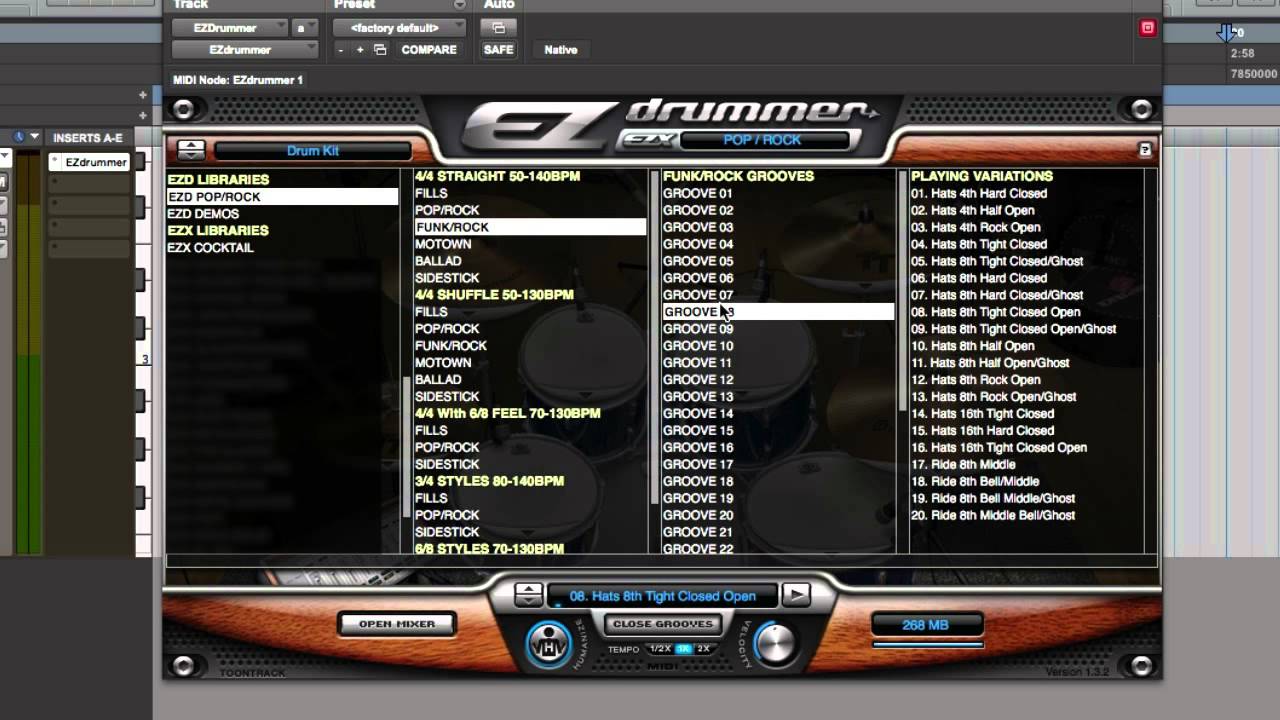Screen dimensions: 1280x720
Task: Click the Humanize button
Action: [548, 644]
